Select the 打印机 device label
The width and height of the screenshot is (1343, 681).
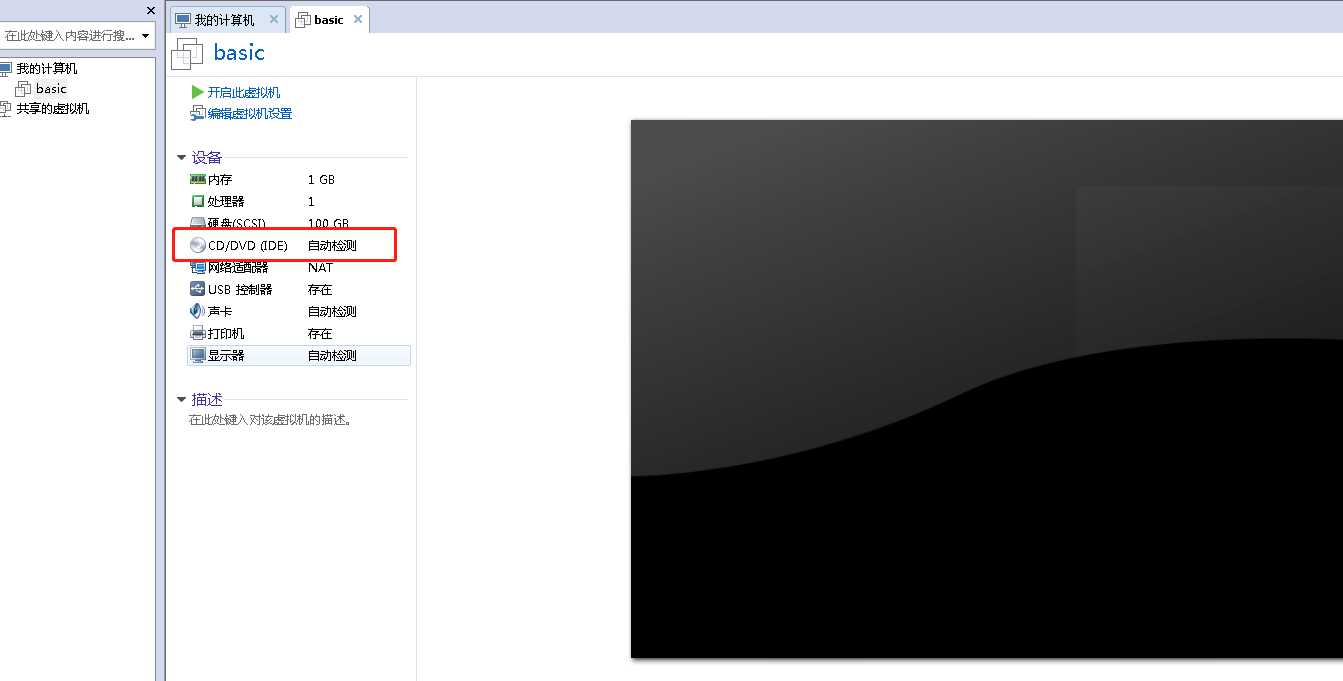tap(226, 333)
